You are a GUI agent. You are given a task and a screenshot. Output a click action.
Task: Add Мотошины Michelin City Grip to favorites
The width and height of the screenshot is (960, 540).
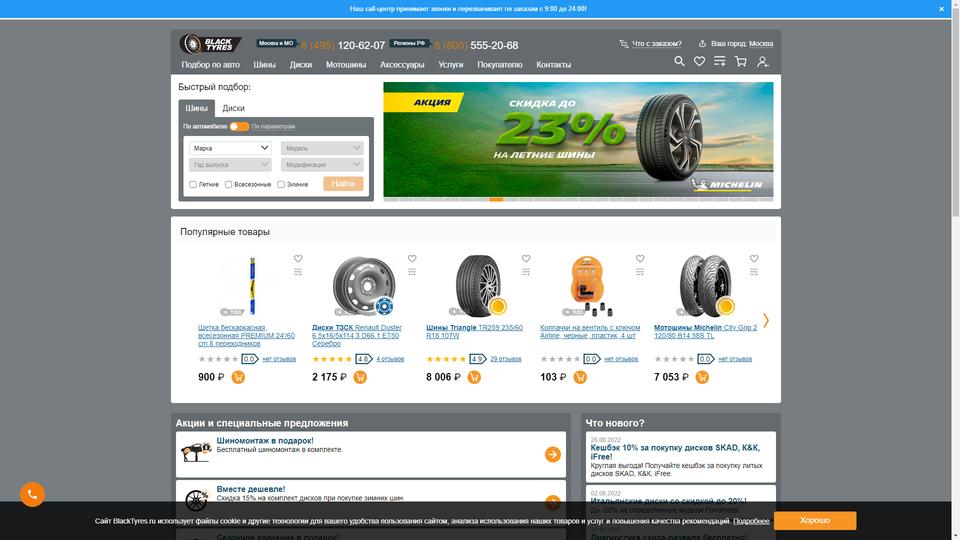pos(754,258)
